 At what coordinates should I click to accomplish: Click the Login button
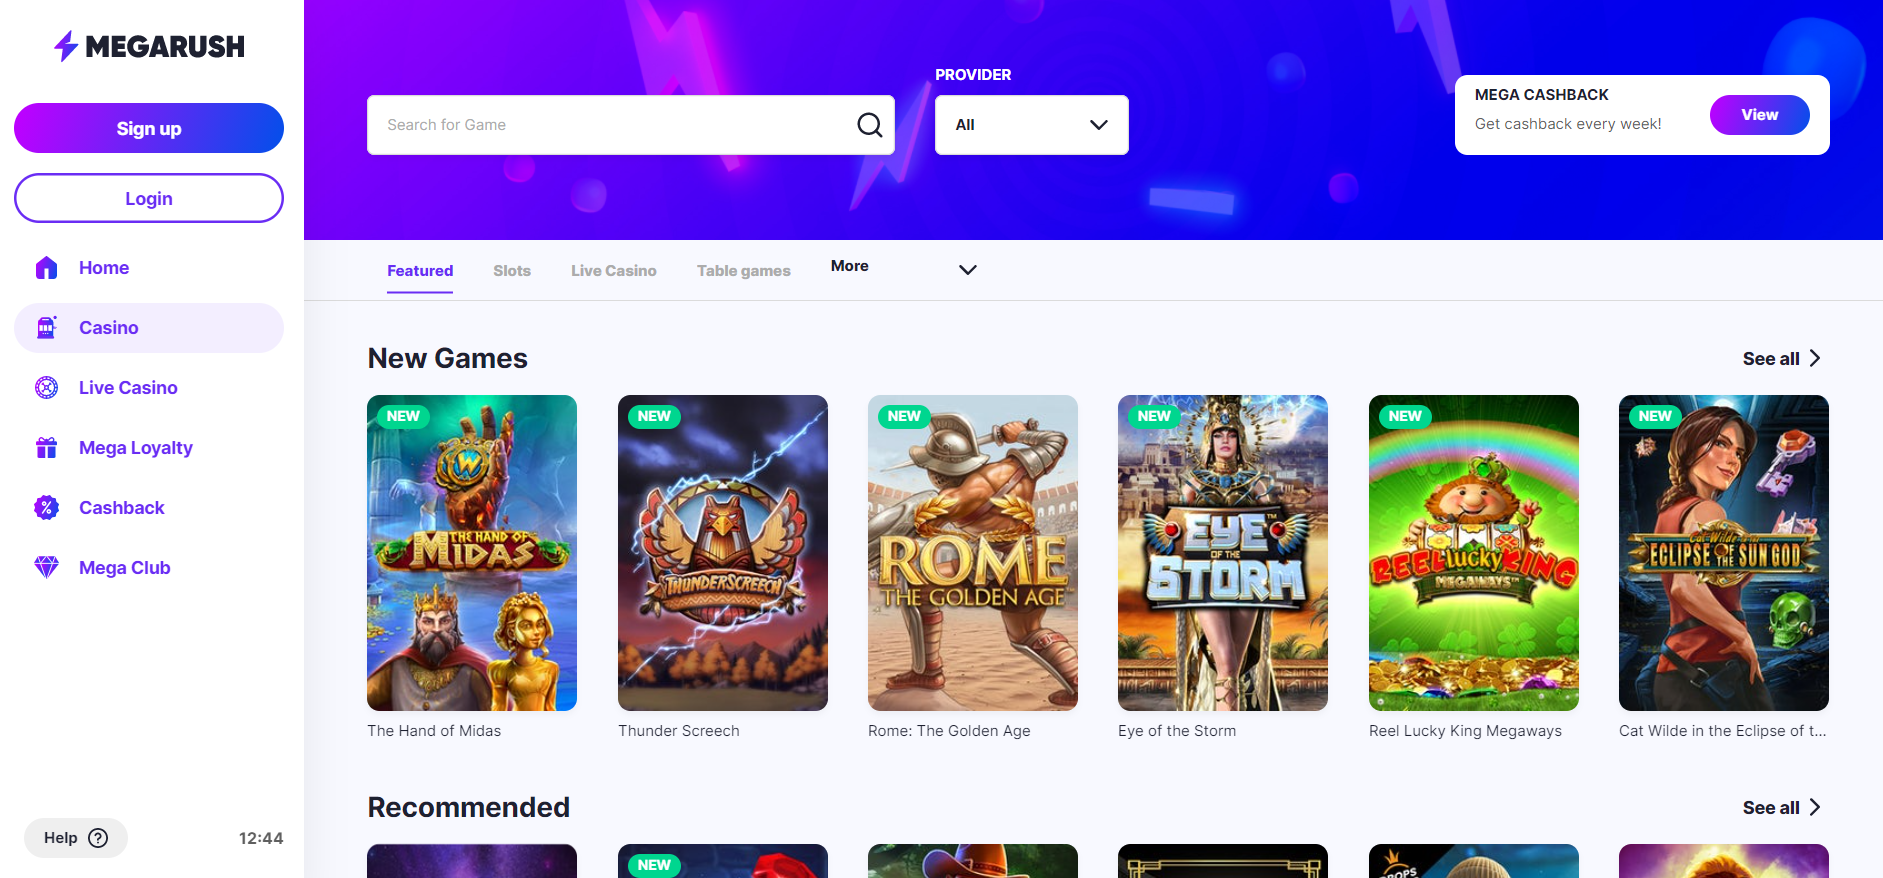click(x=149, y=198)
